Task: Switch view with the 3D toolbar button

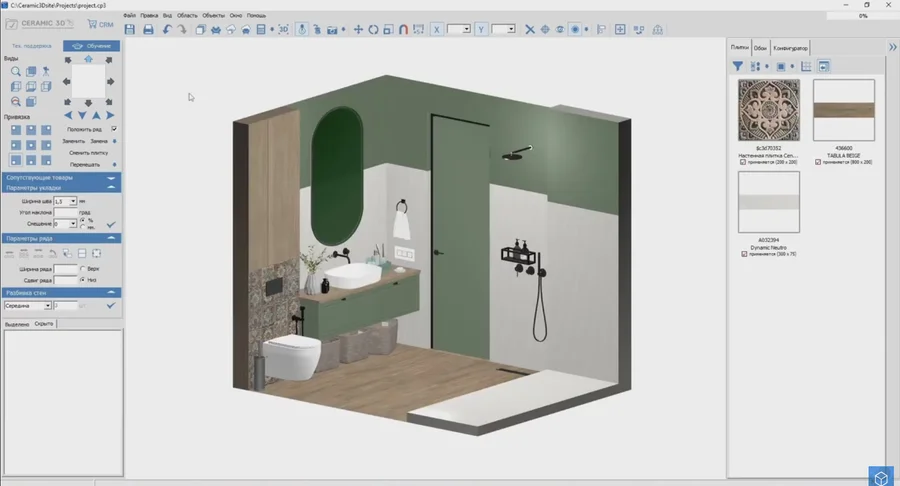Action: click(x=283, y=30)
